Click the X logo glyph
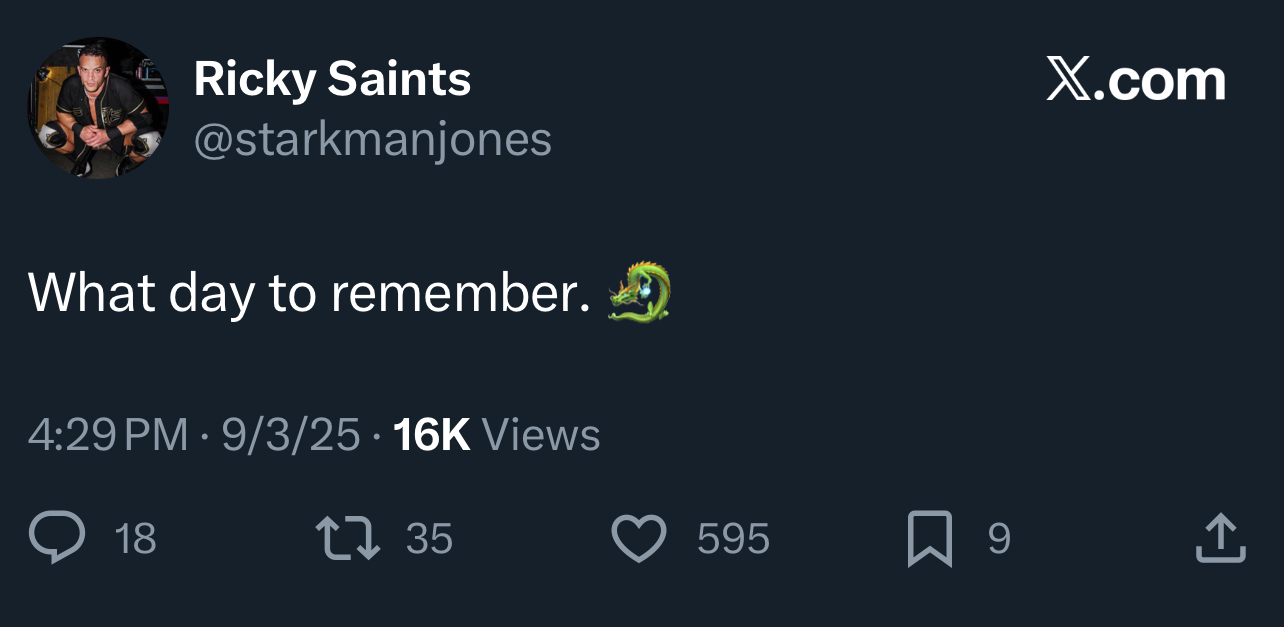 [x=1069, y=79]
